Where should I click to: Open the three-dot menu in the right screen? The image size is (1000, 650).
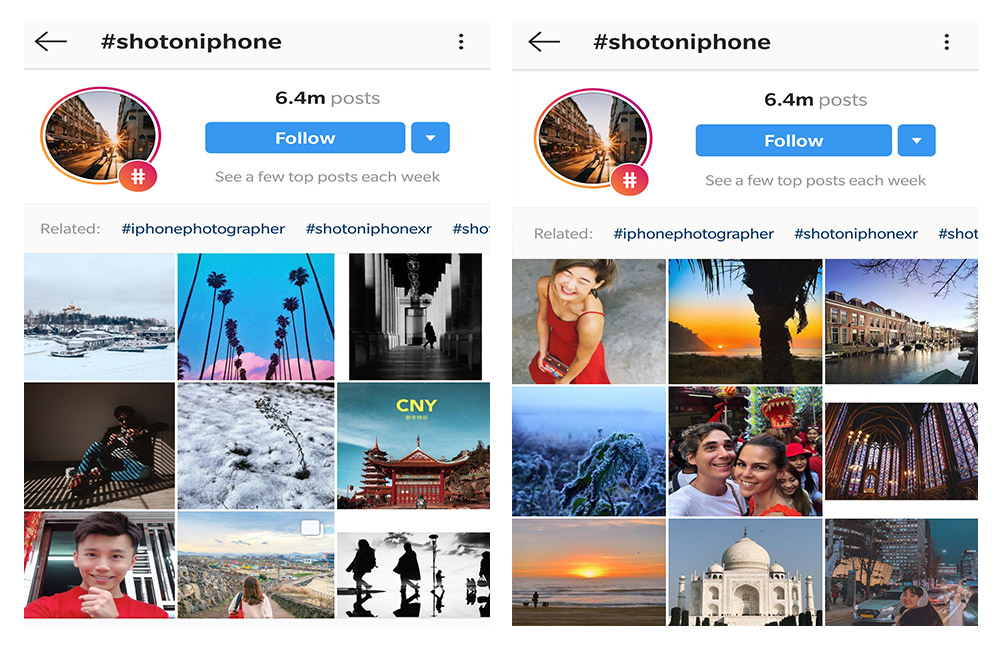click(946, 42)
